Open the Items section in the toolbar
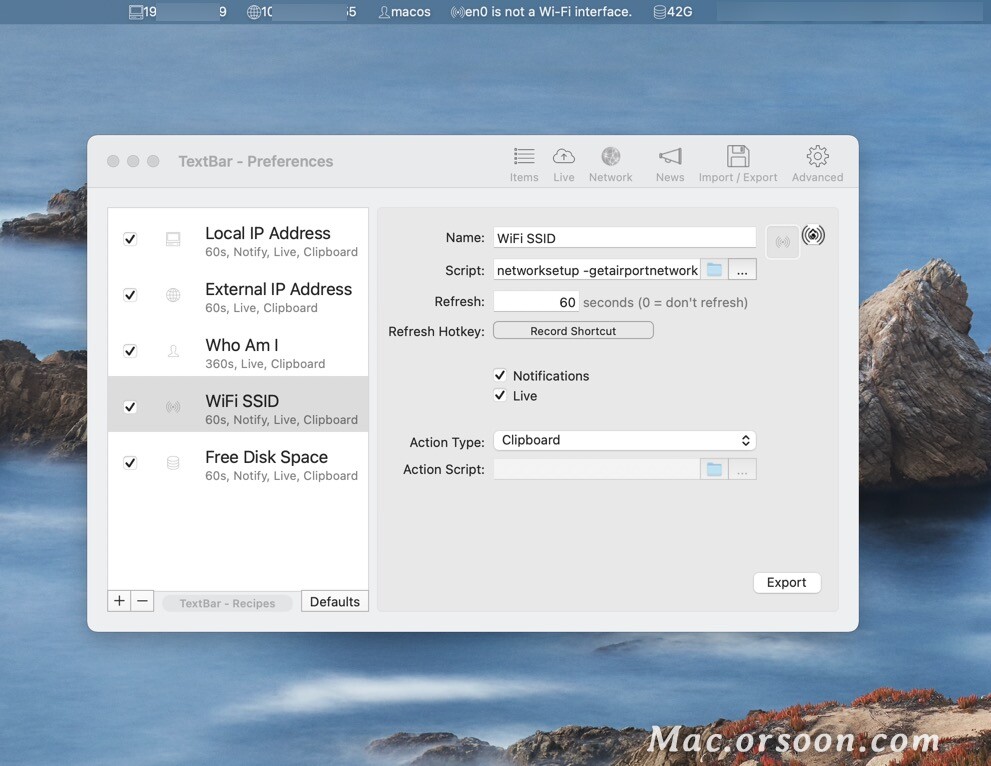Image resolution: width=991 pixels, height=766 pixels. coord(524,163)
